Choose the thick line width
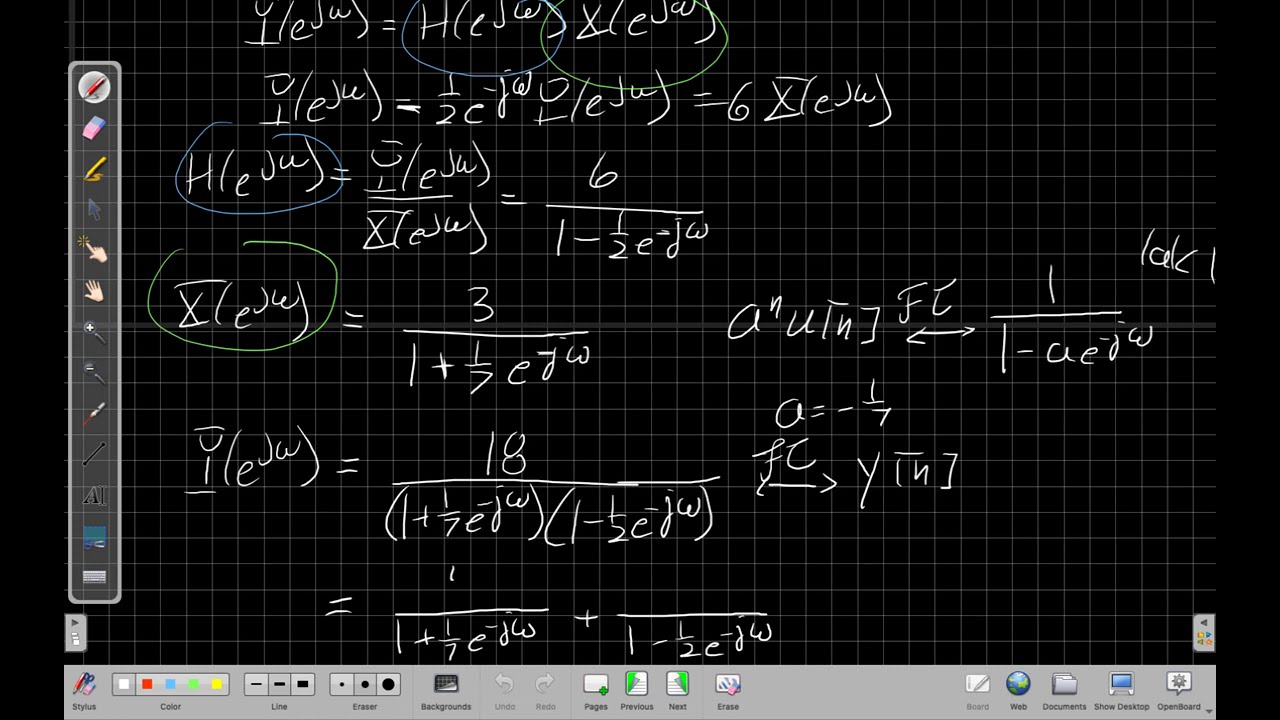Screen dimensions: 1280x720 coord(302,684)
